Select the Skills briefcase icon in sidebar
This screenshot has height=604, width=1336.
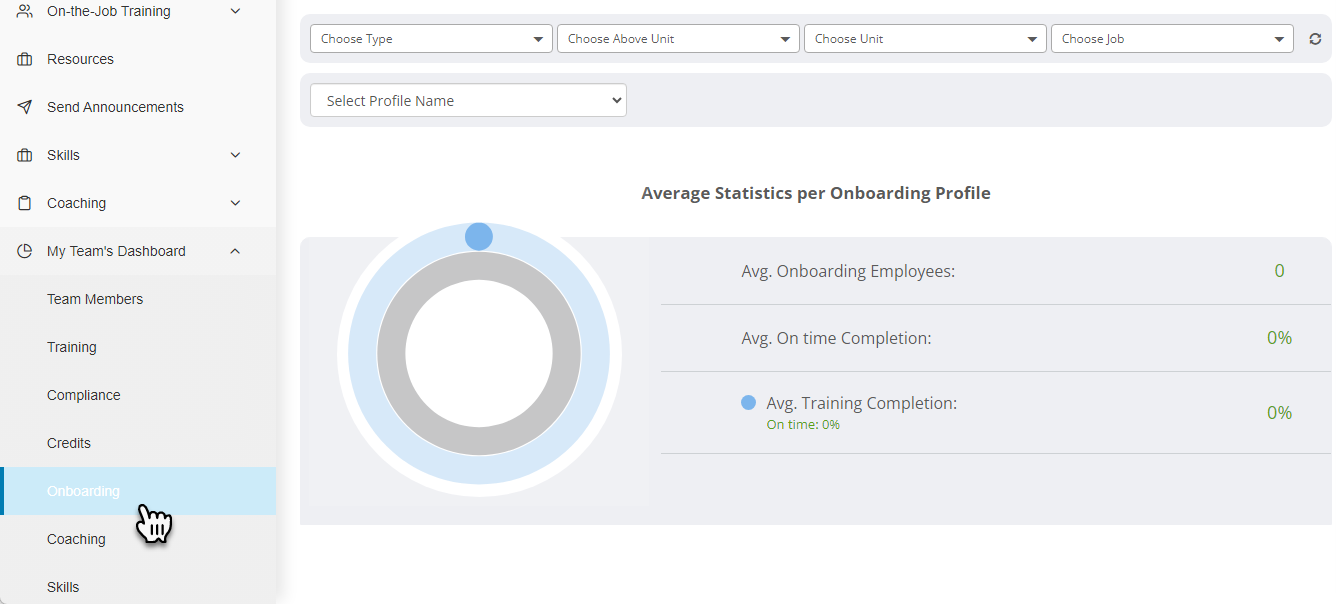25,155
